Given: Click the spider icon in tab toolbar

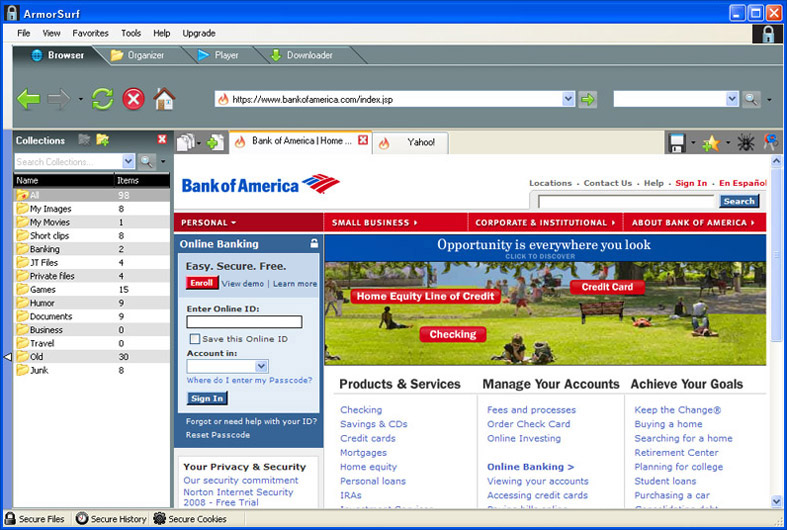Looking at the screenshot, I should (746, 143).
